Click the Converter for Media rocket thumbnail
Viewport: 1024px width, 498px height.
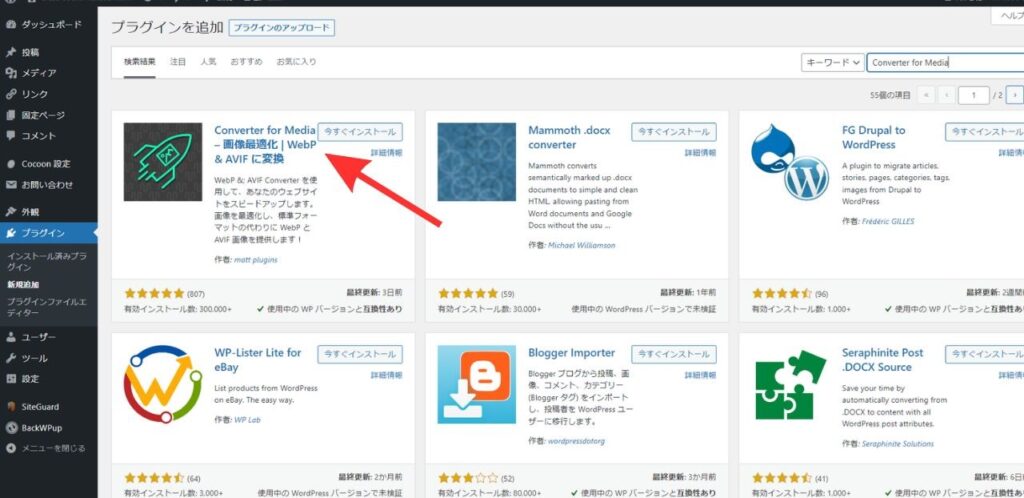(x=163, y=162)
